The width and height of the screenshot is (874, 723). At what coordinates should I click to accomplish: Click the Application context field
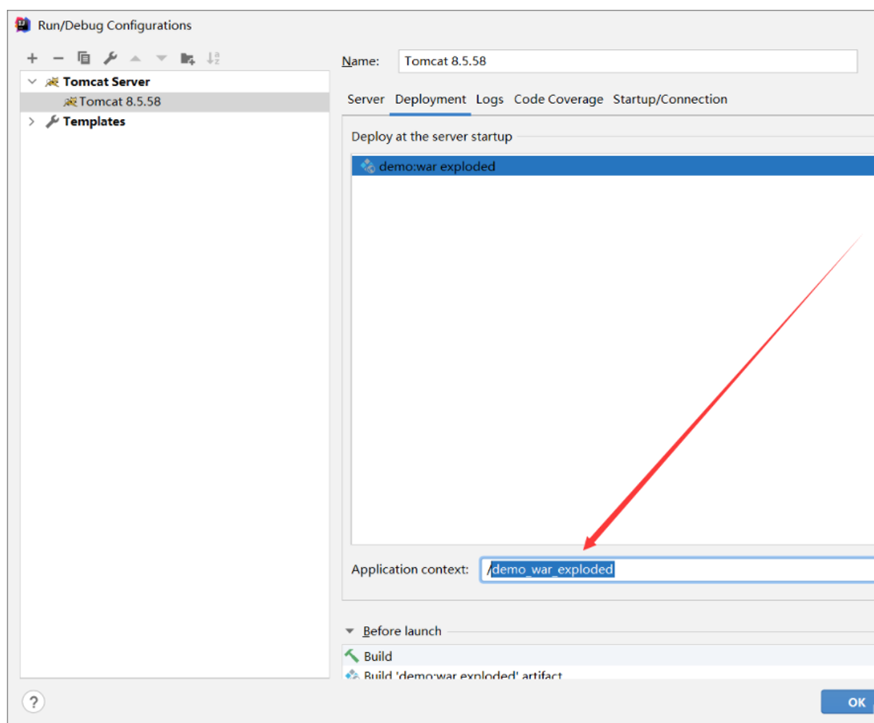(677, 569)
